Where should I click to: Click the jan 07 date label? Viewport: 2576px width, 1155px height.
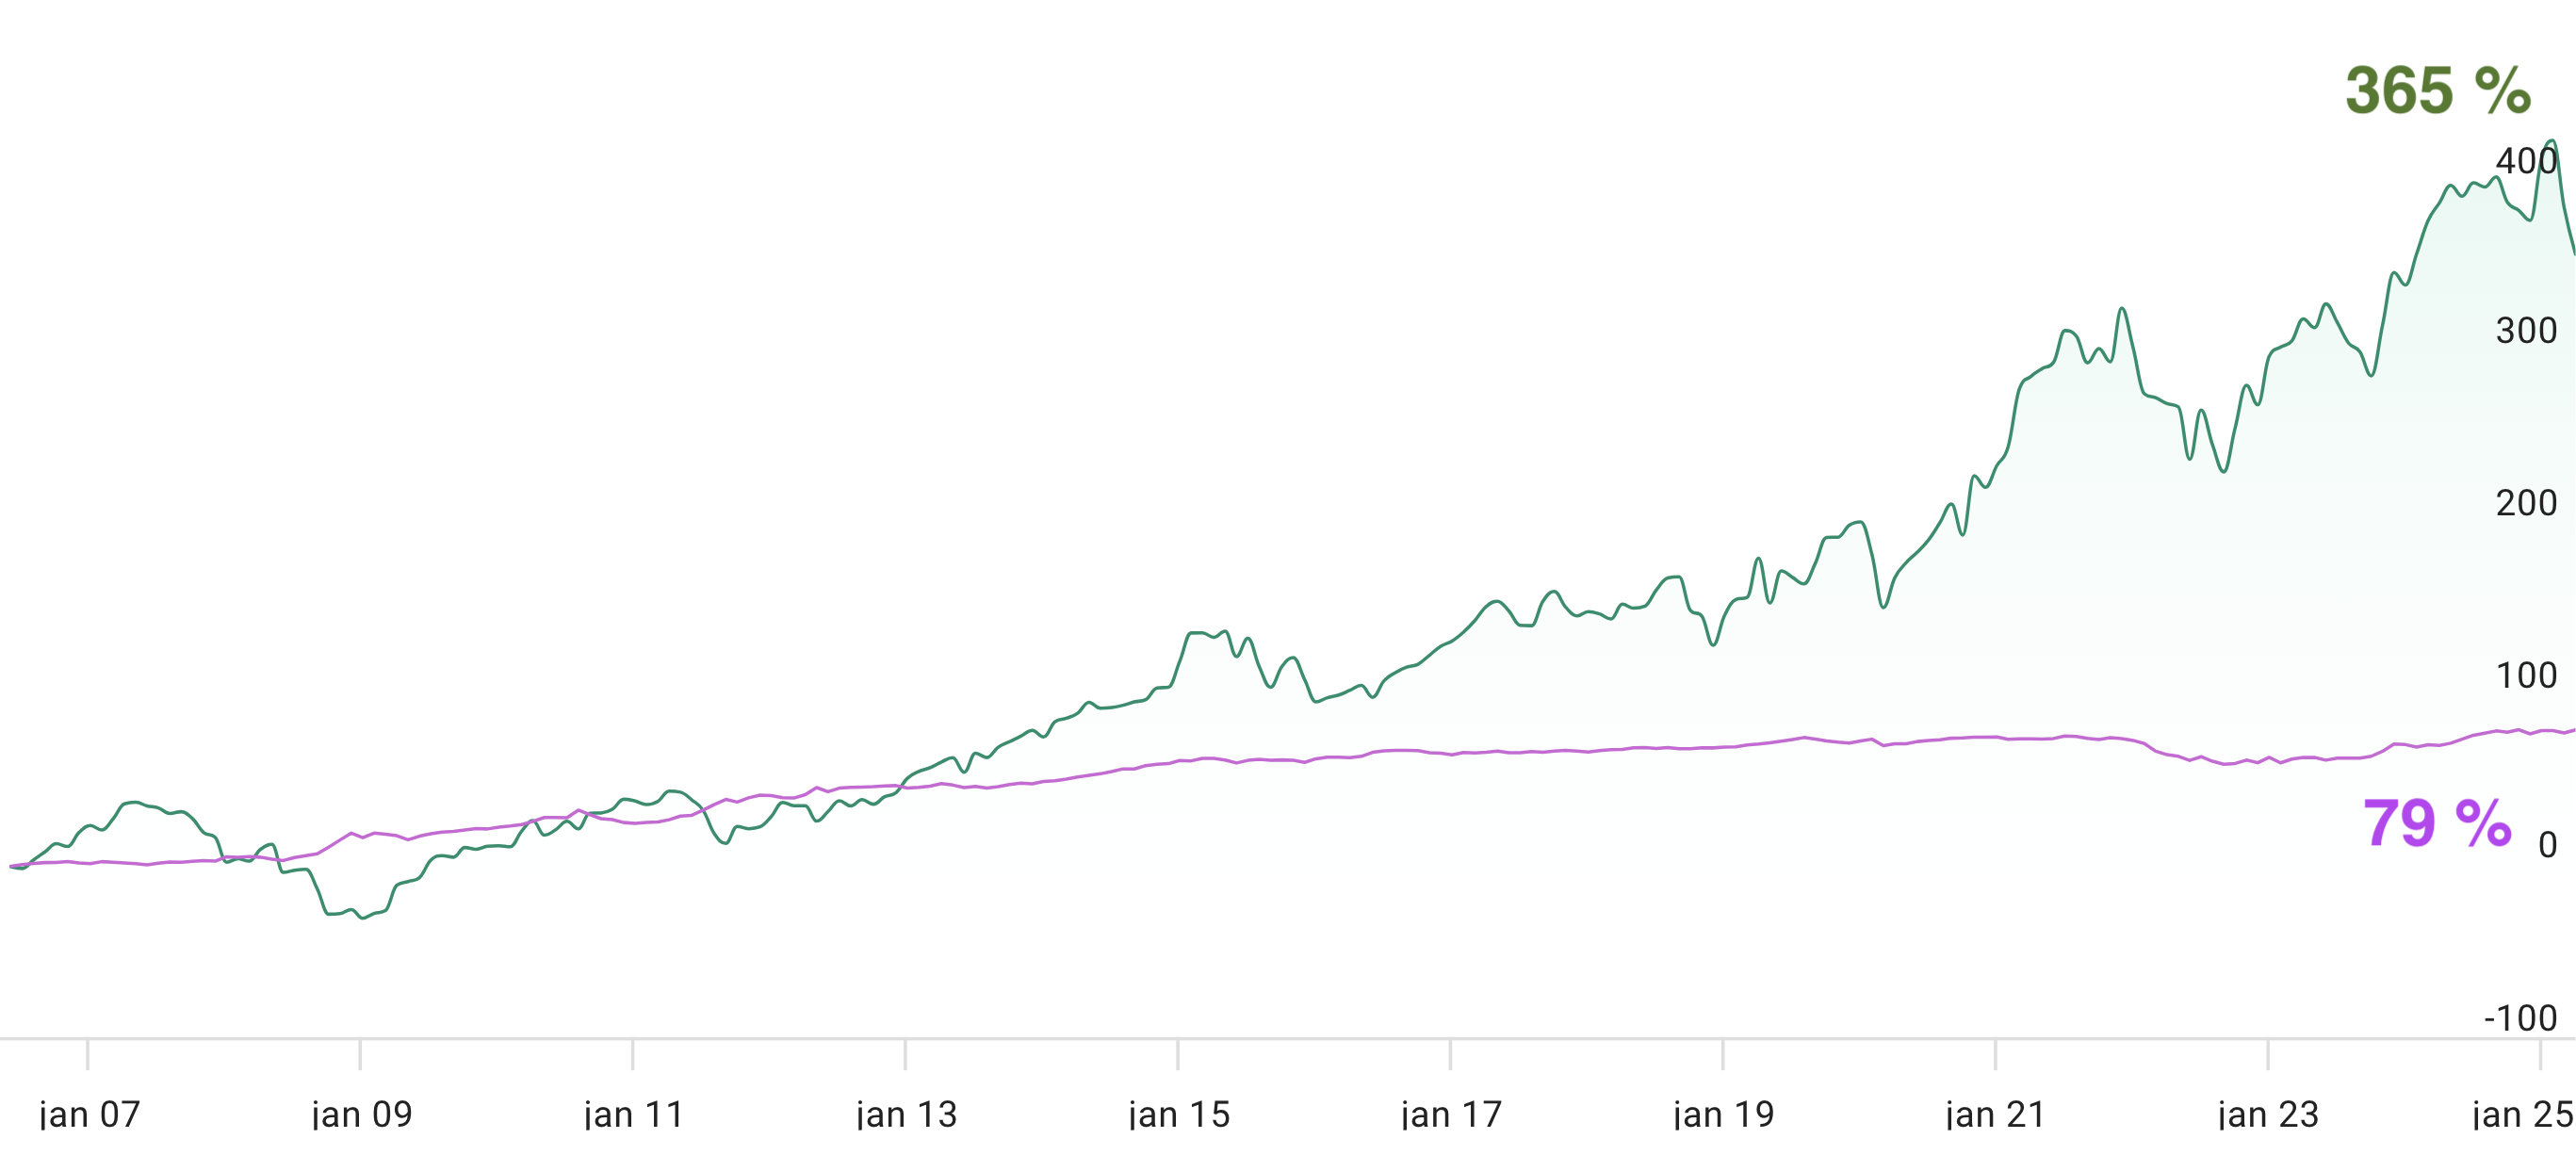pos(89,1114)
